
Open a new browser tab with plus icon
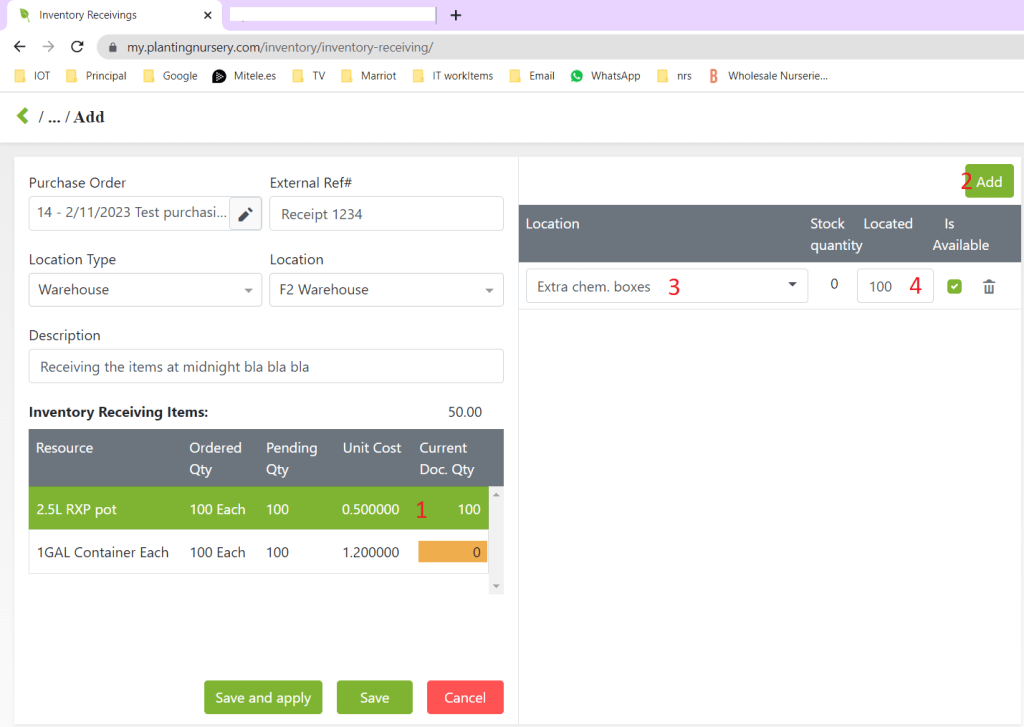click(456, 15)
